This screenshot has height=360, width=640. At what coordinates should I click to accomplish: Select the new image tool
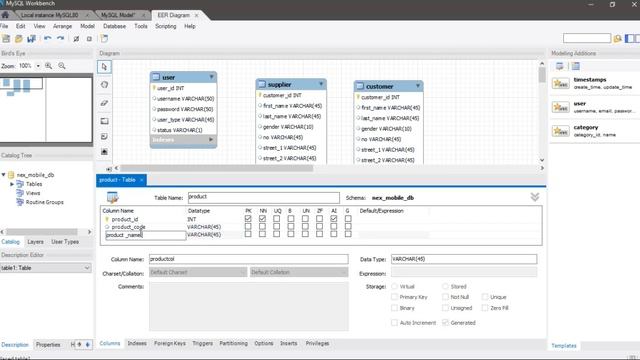click(104, 152)
